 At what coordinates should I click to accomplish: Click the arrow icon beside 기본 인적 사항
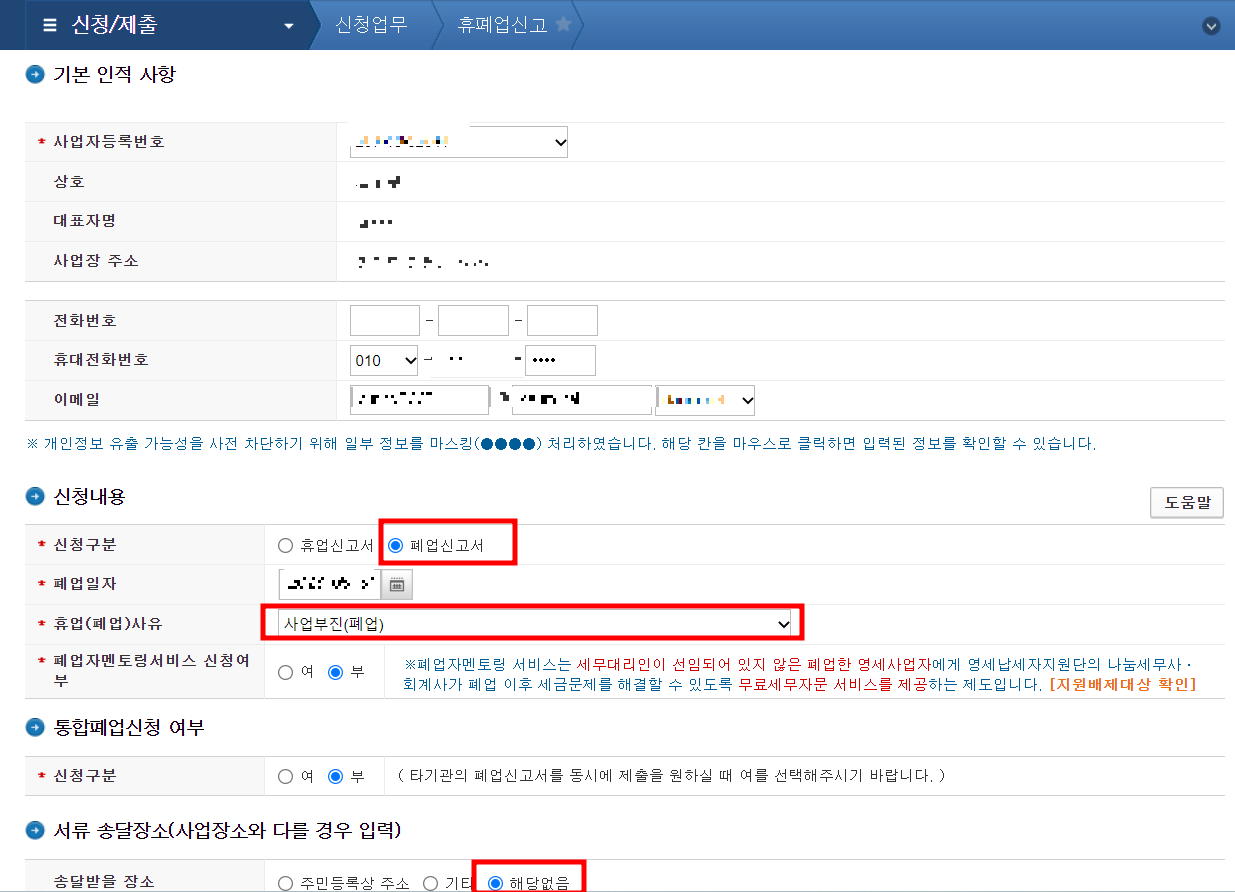click(33, 74)
